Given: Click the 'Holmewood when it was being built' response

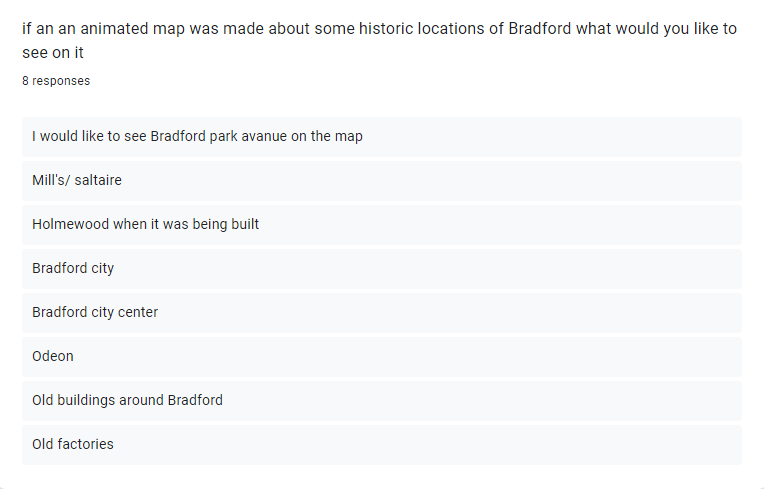Looking at the screenshot, I should tap(382, 225).
